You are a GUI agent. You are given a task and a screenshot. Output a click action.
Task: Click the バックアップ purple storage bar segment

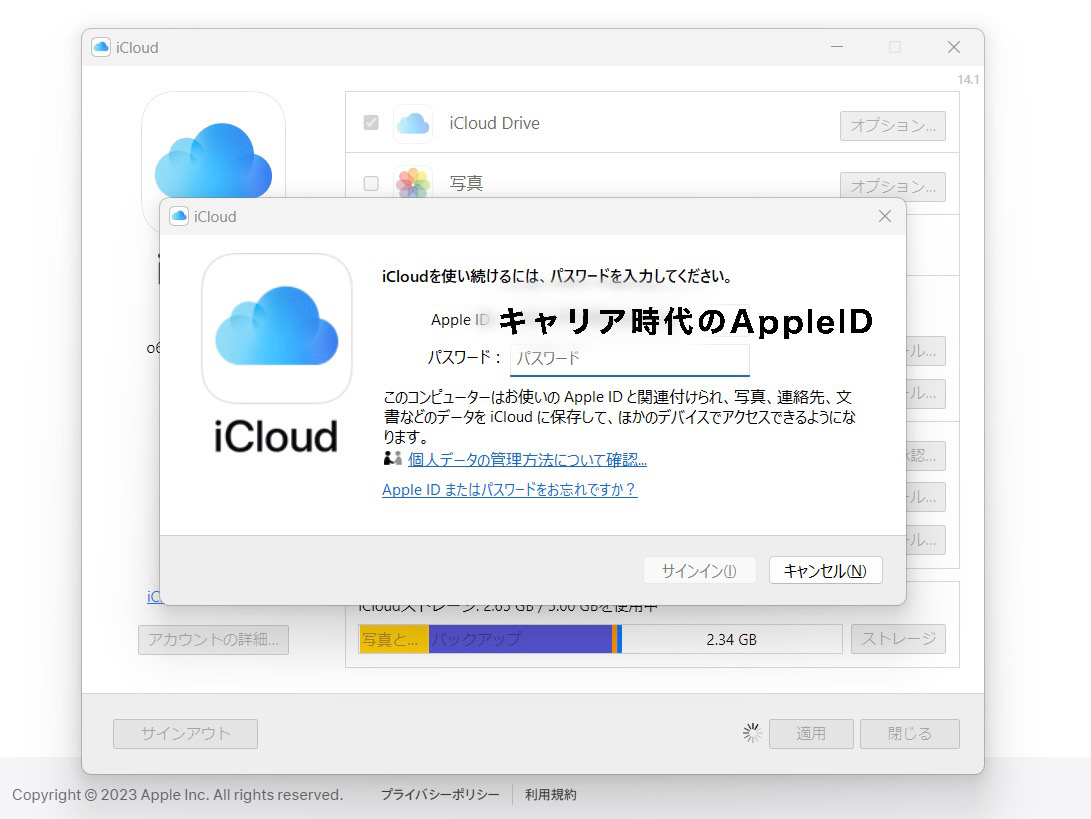coord(520,639)
